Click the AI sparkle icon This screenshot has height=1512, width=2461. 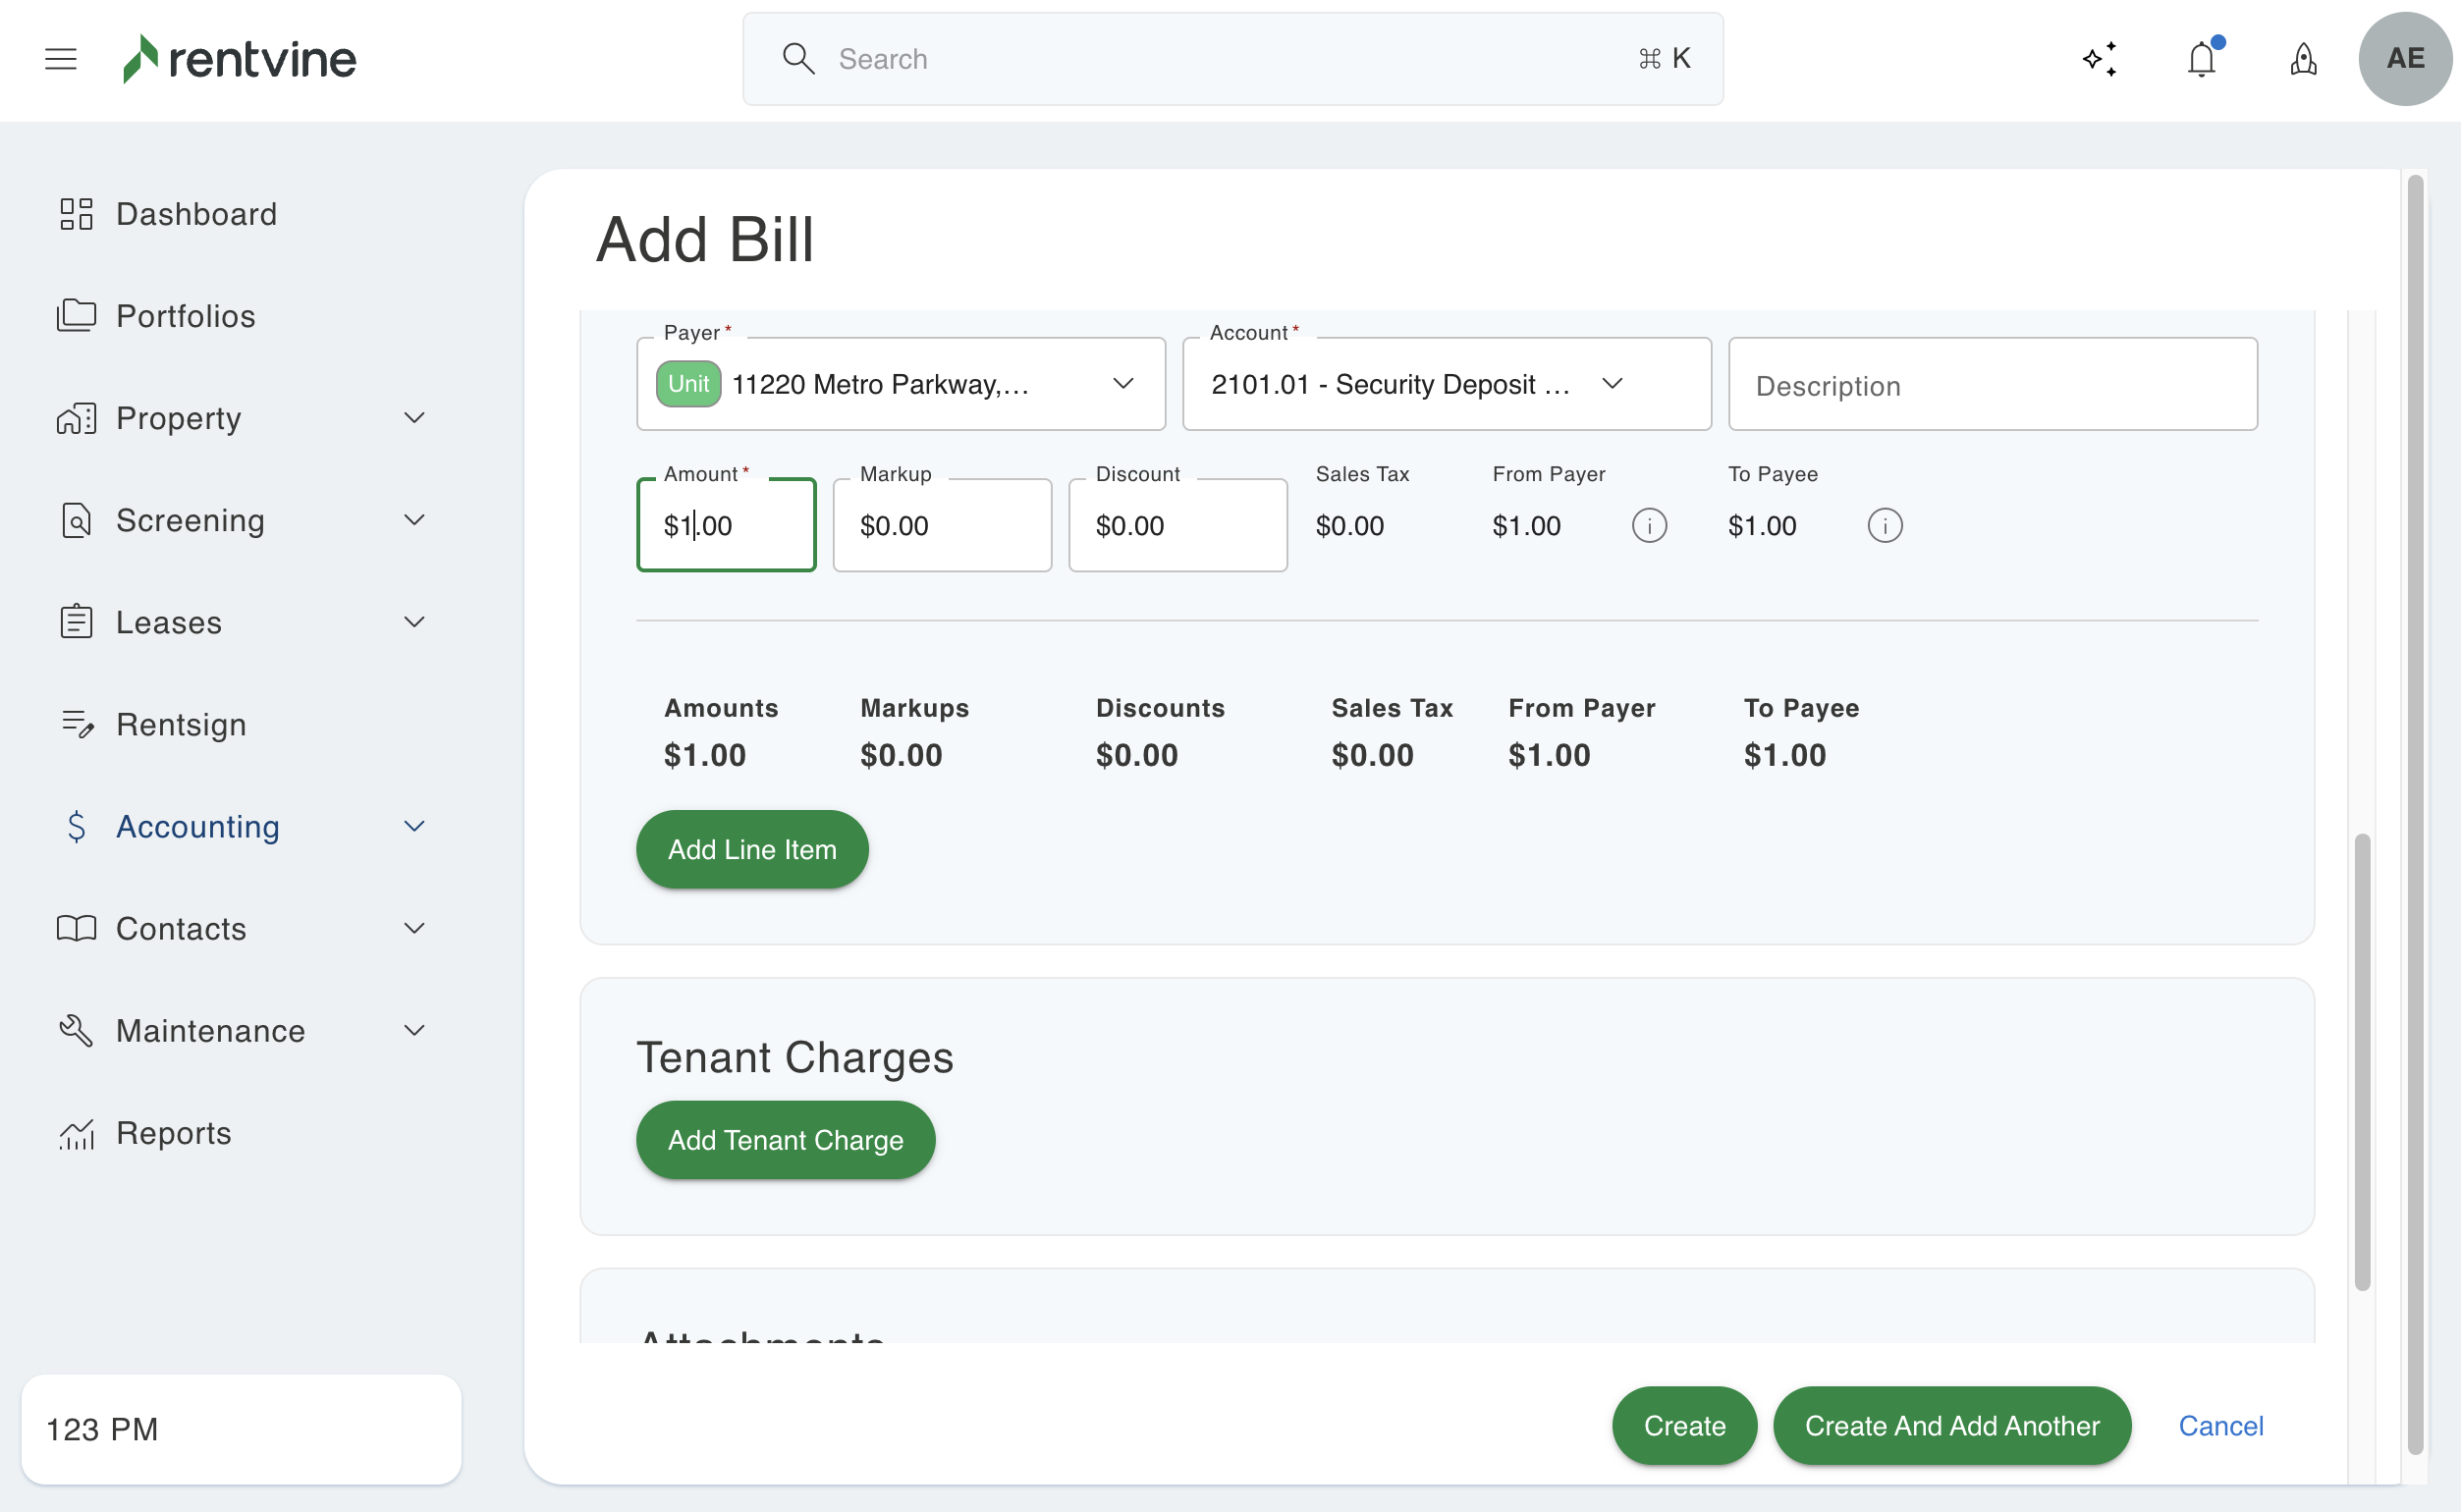coord(2099,59)
